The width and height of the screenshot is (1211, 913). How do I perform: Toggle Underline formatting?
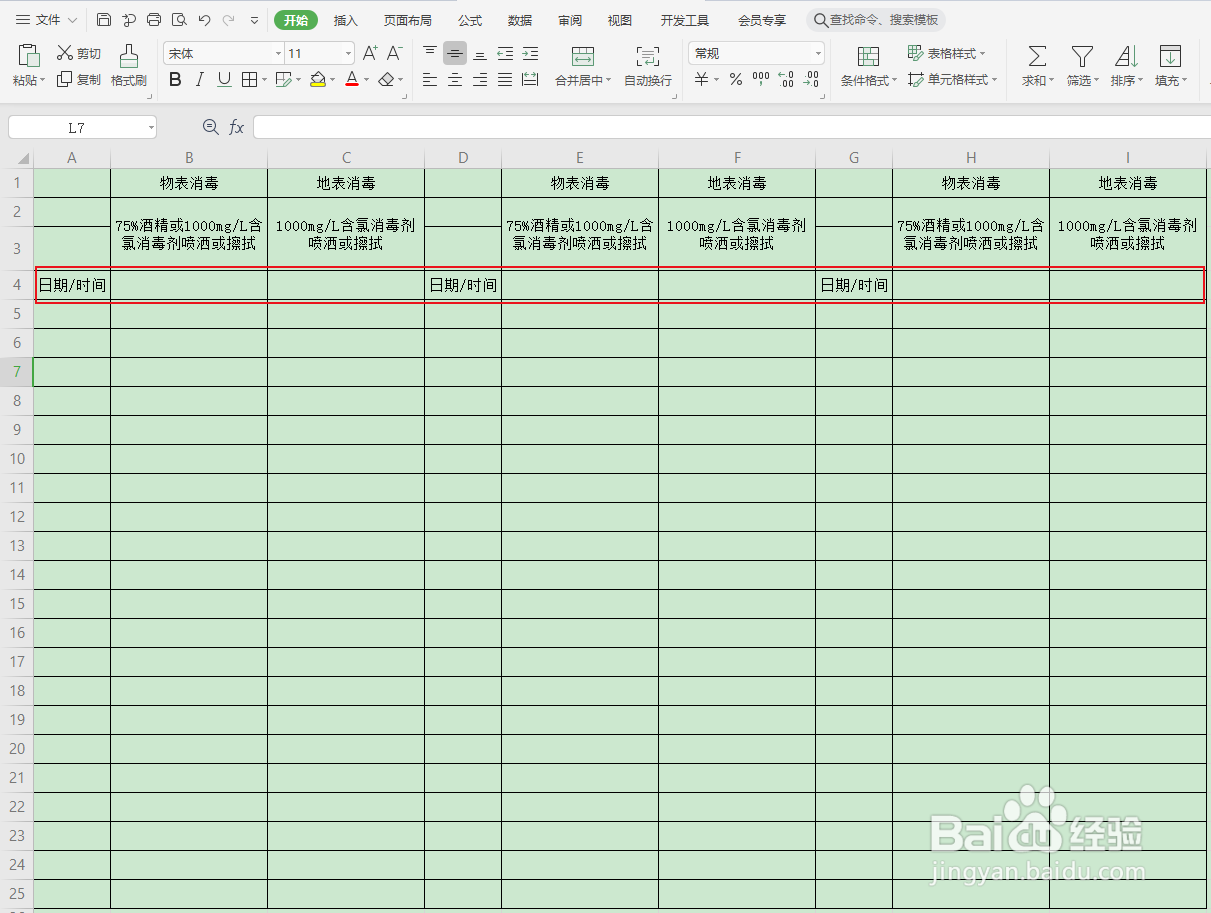(x=224, y=80)
